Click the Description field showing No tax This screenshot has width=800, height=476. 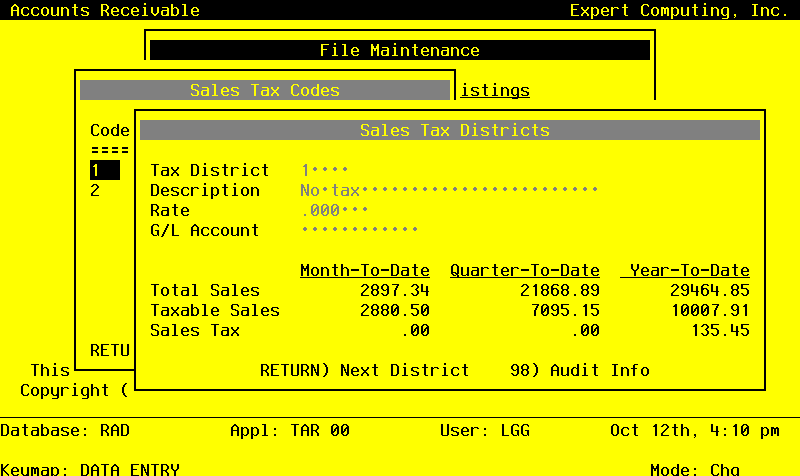tap(449, 190)
